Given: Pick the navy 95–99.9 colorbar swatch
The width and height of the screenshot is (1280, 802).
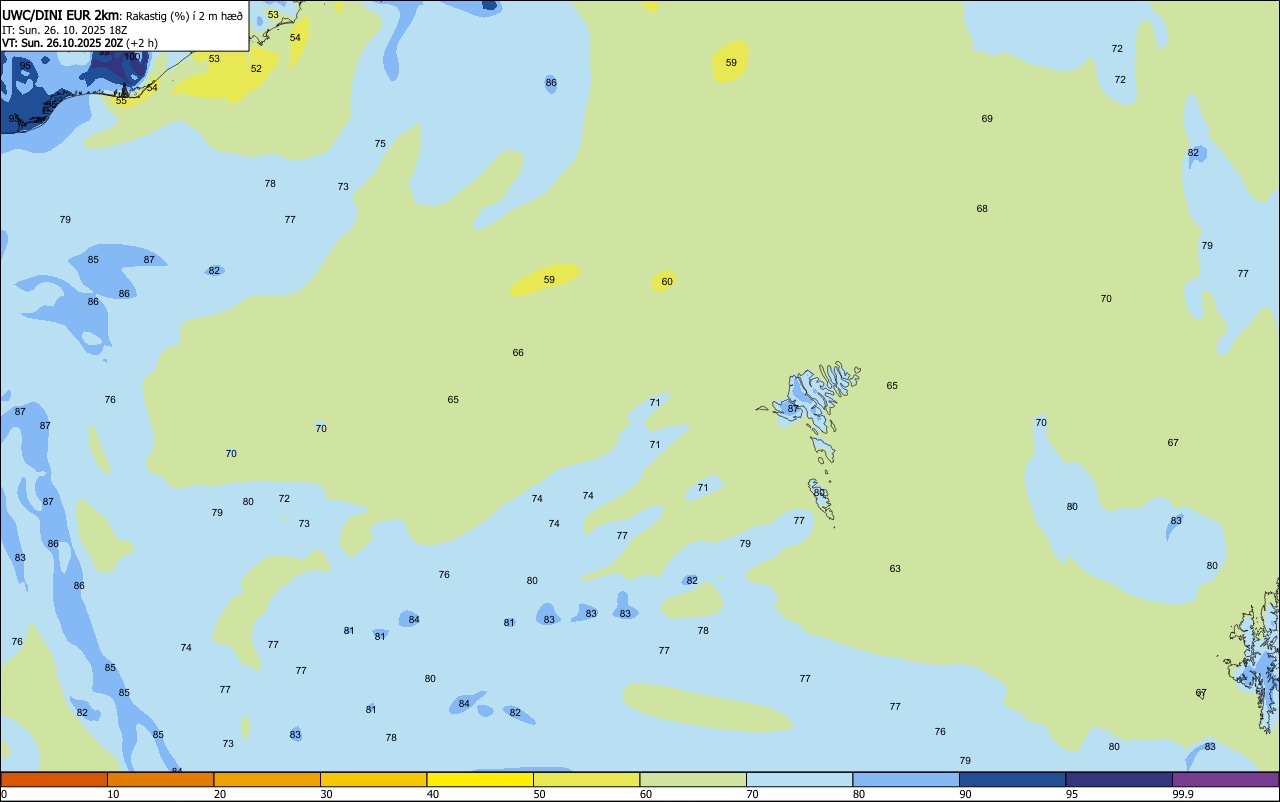Looking at the screenshot, I should point(1119,779).
